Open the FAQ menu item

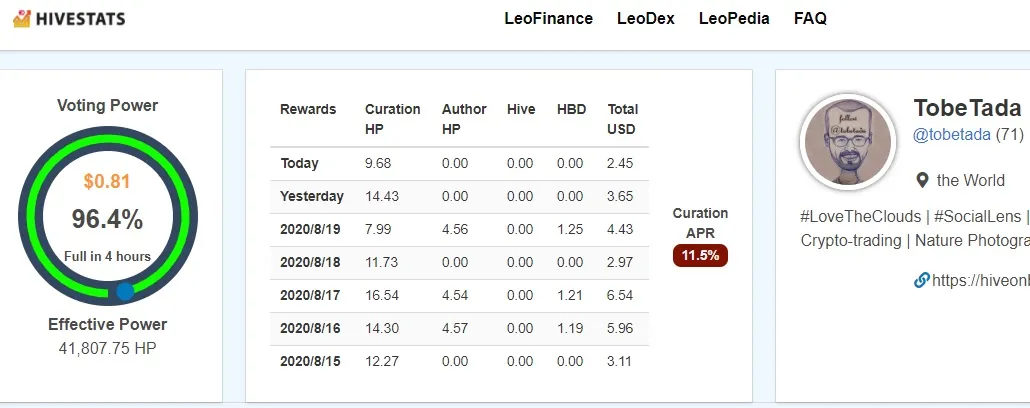tap(811, 18)
